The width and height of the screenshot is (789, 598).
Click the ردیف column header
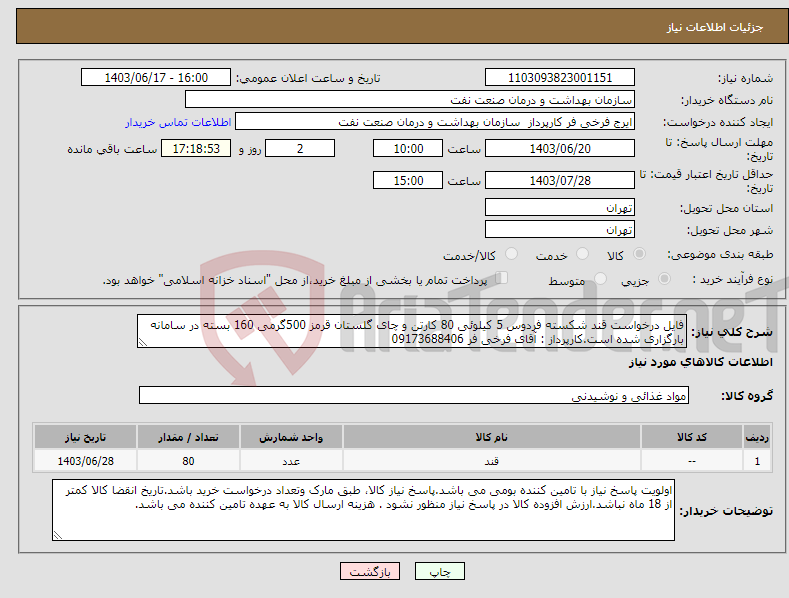point(757,437)
